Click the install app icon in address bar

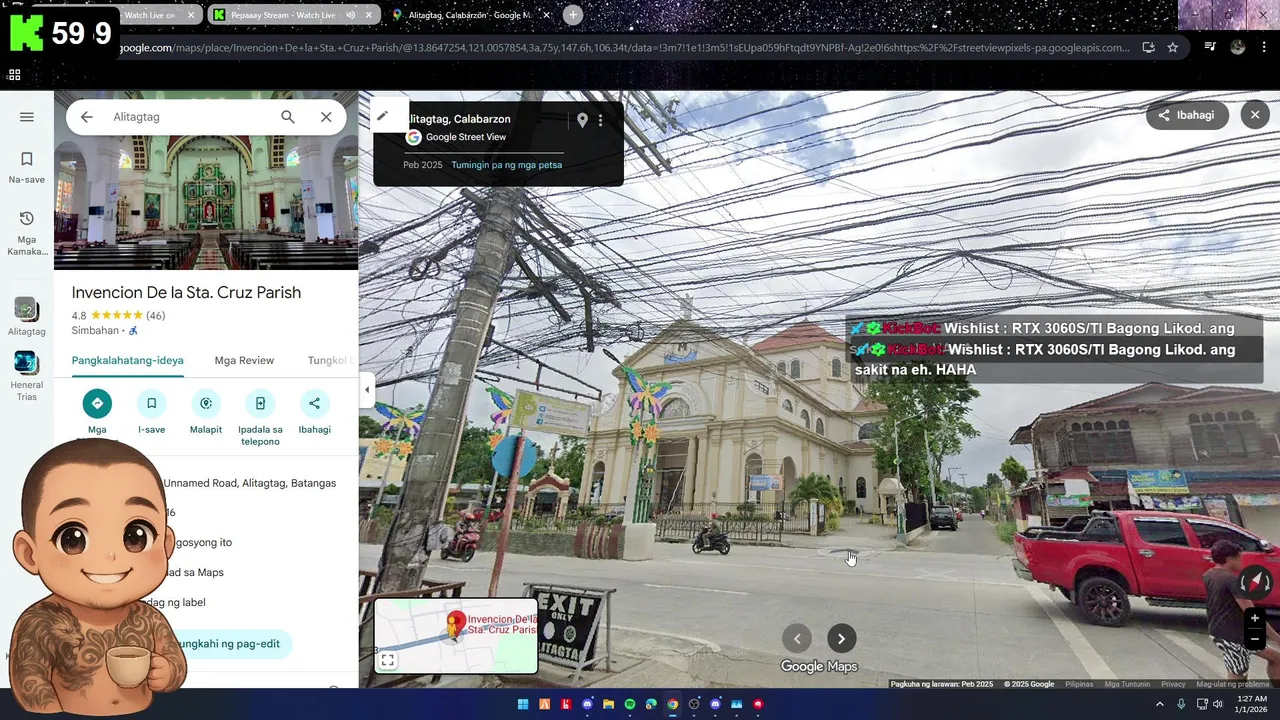point(1148,47)
